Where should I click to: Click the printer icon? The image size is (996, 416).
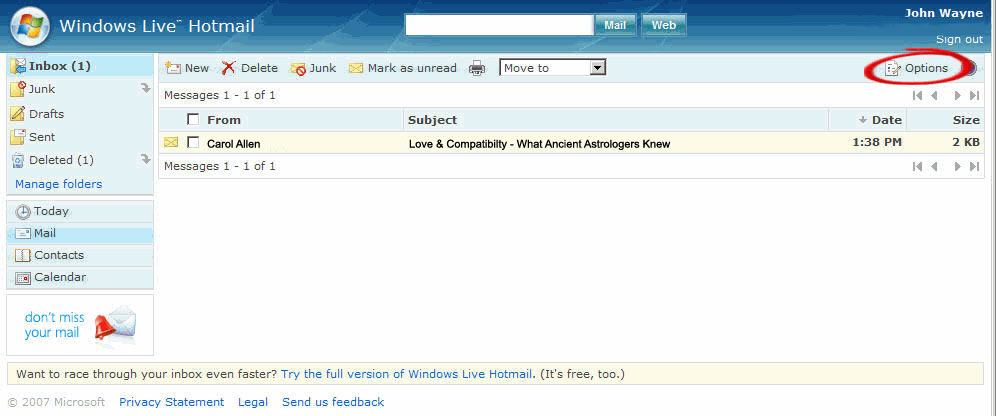tap(477, 68)
